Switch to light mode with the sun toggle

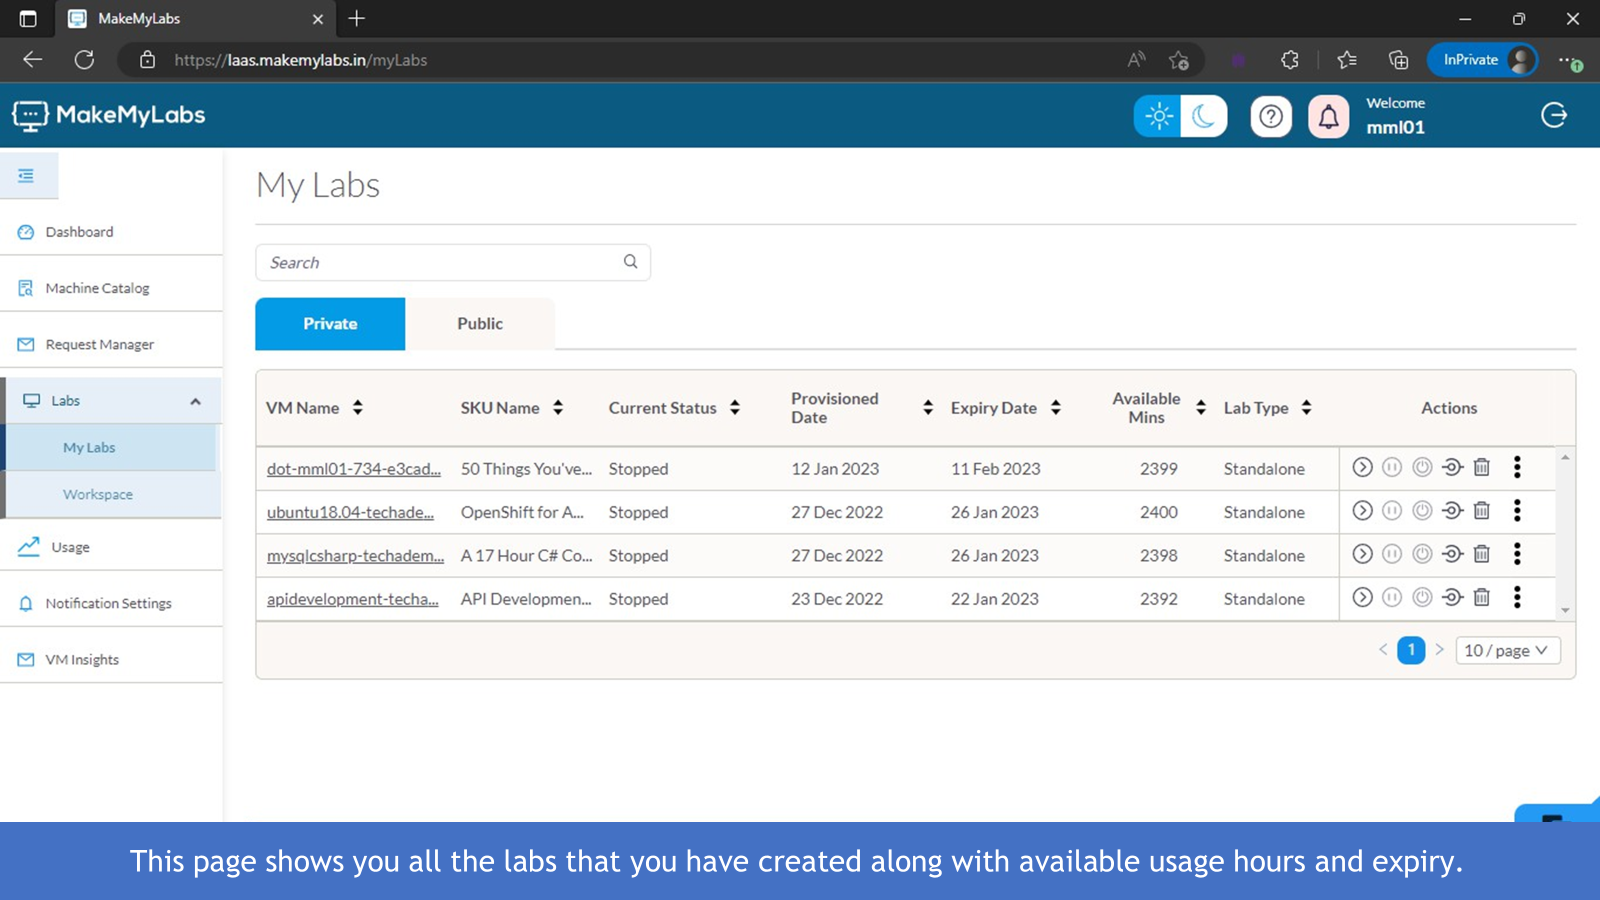(x=1158, y=117)
